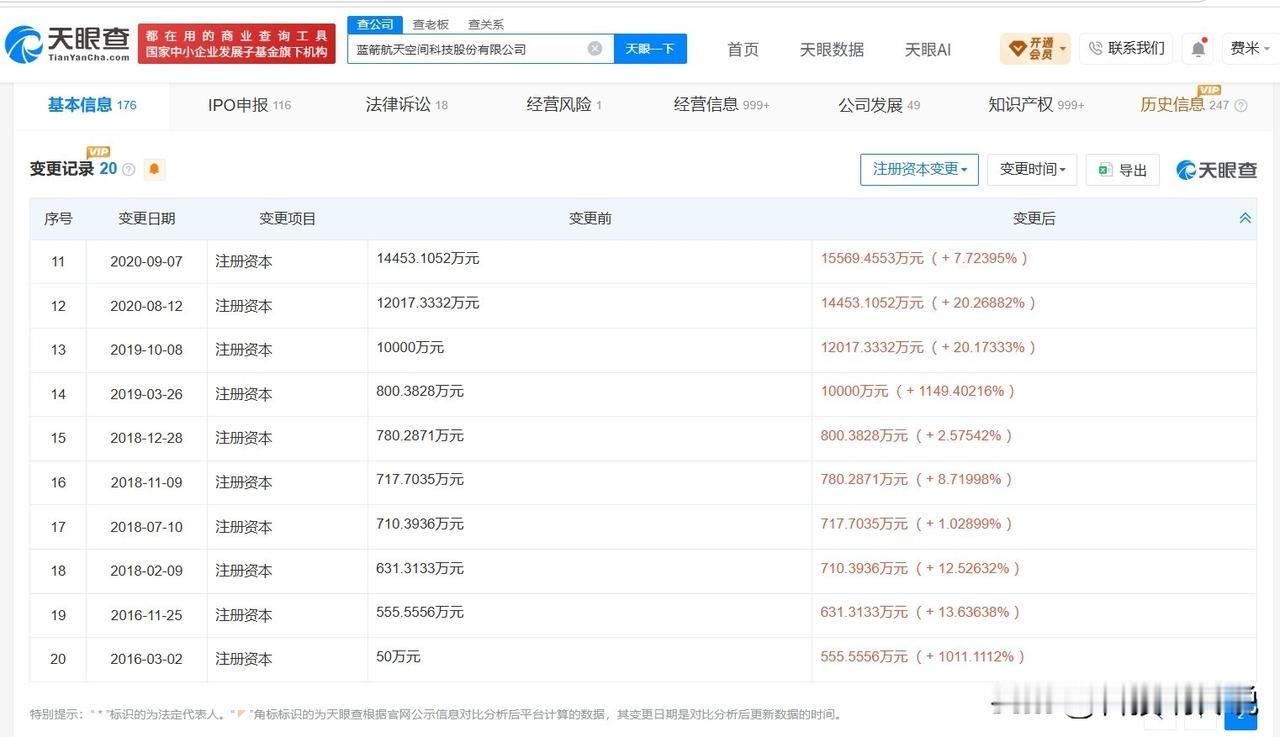The width and height of the screenshot is (1280, 737).
Task: Go to 首页 in the top navigation
Action: [743, 49]
